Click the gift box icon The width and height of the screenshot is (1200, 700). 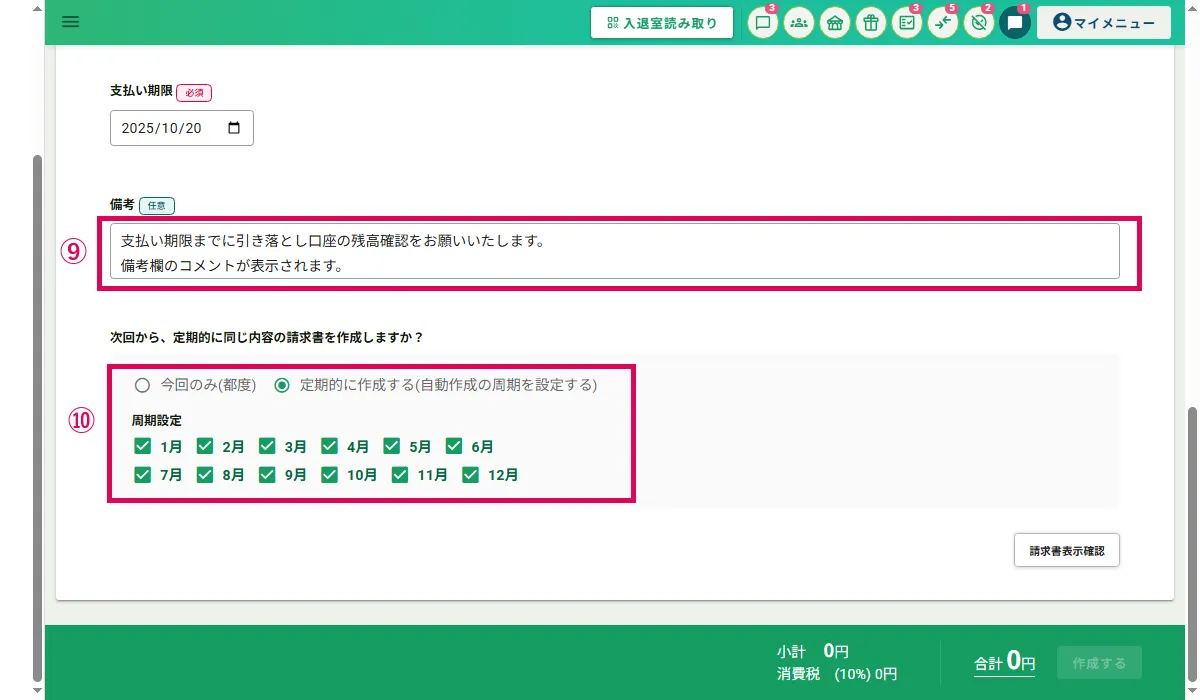point(870,23)
